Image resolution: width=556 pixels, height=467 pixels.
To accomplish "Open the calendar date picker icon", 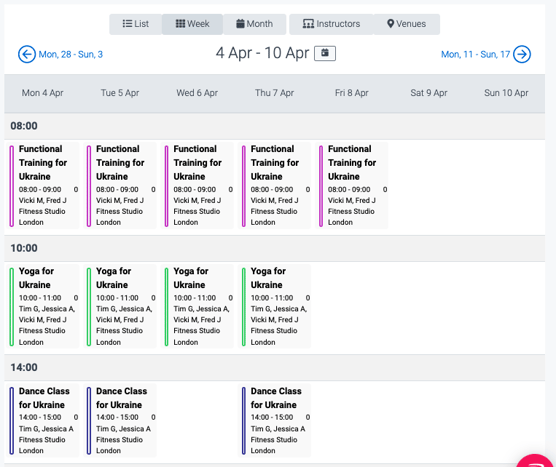I will [325, 53].
